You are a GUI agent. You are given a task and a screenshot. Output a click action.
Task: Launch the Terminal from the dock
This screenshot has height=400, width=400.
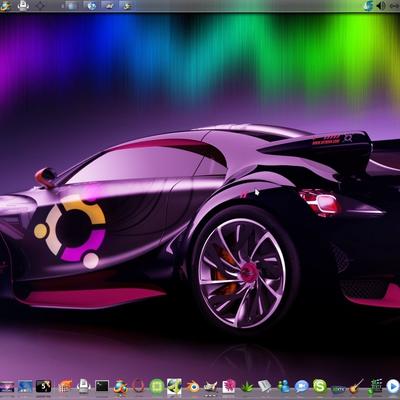pos(102,386)
